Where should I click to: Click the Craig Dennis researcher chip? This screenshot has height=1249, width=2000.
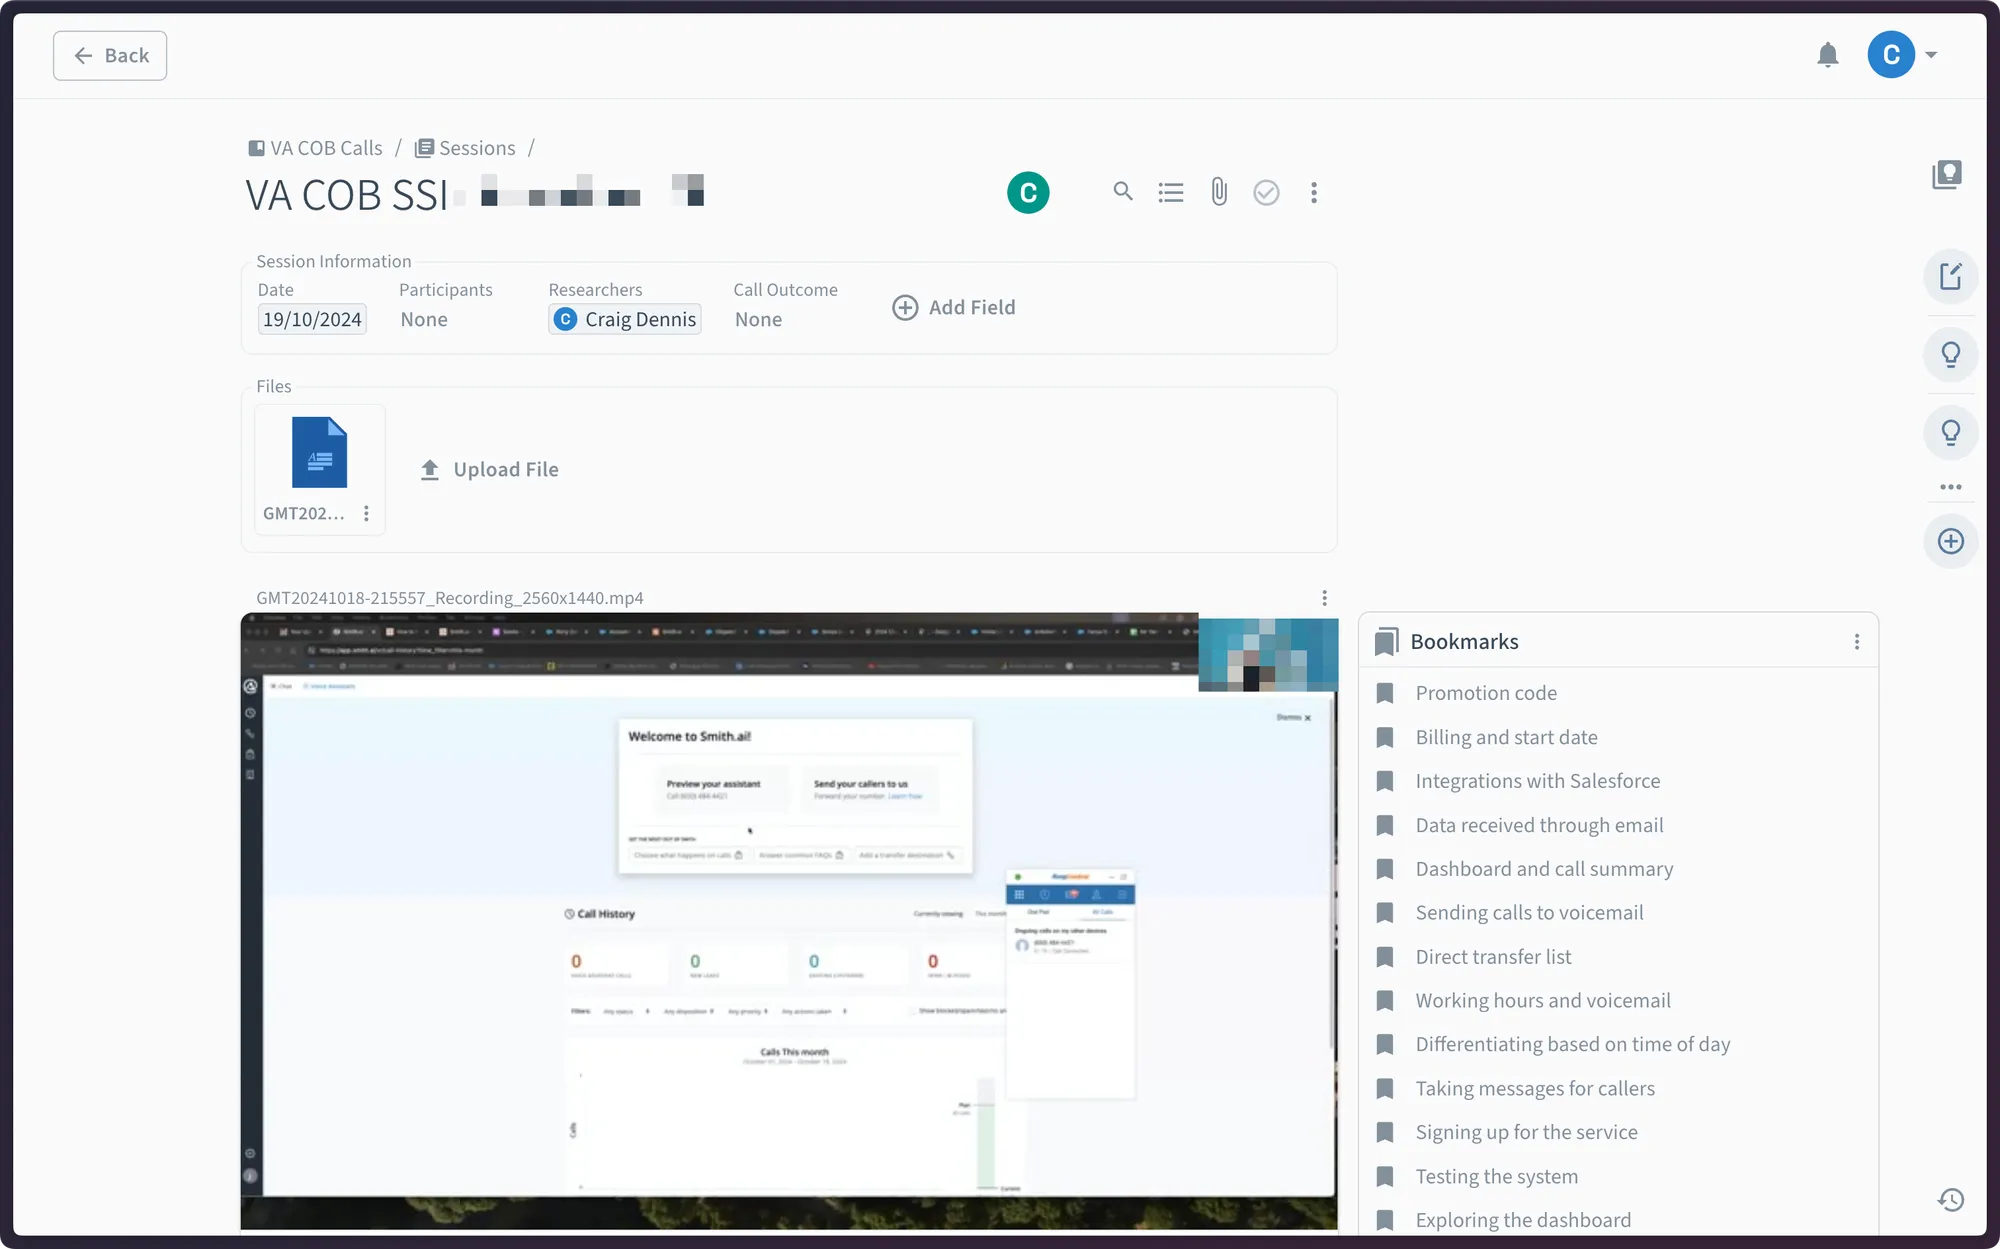(625, 319)
